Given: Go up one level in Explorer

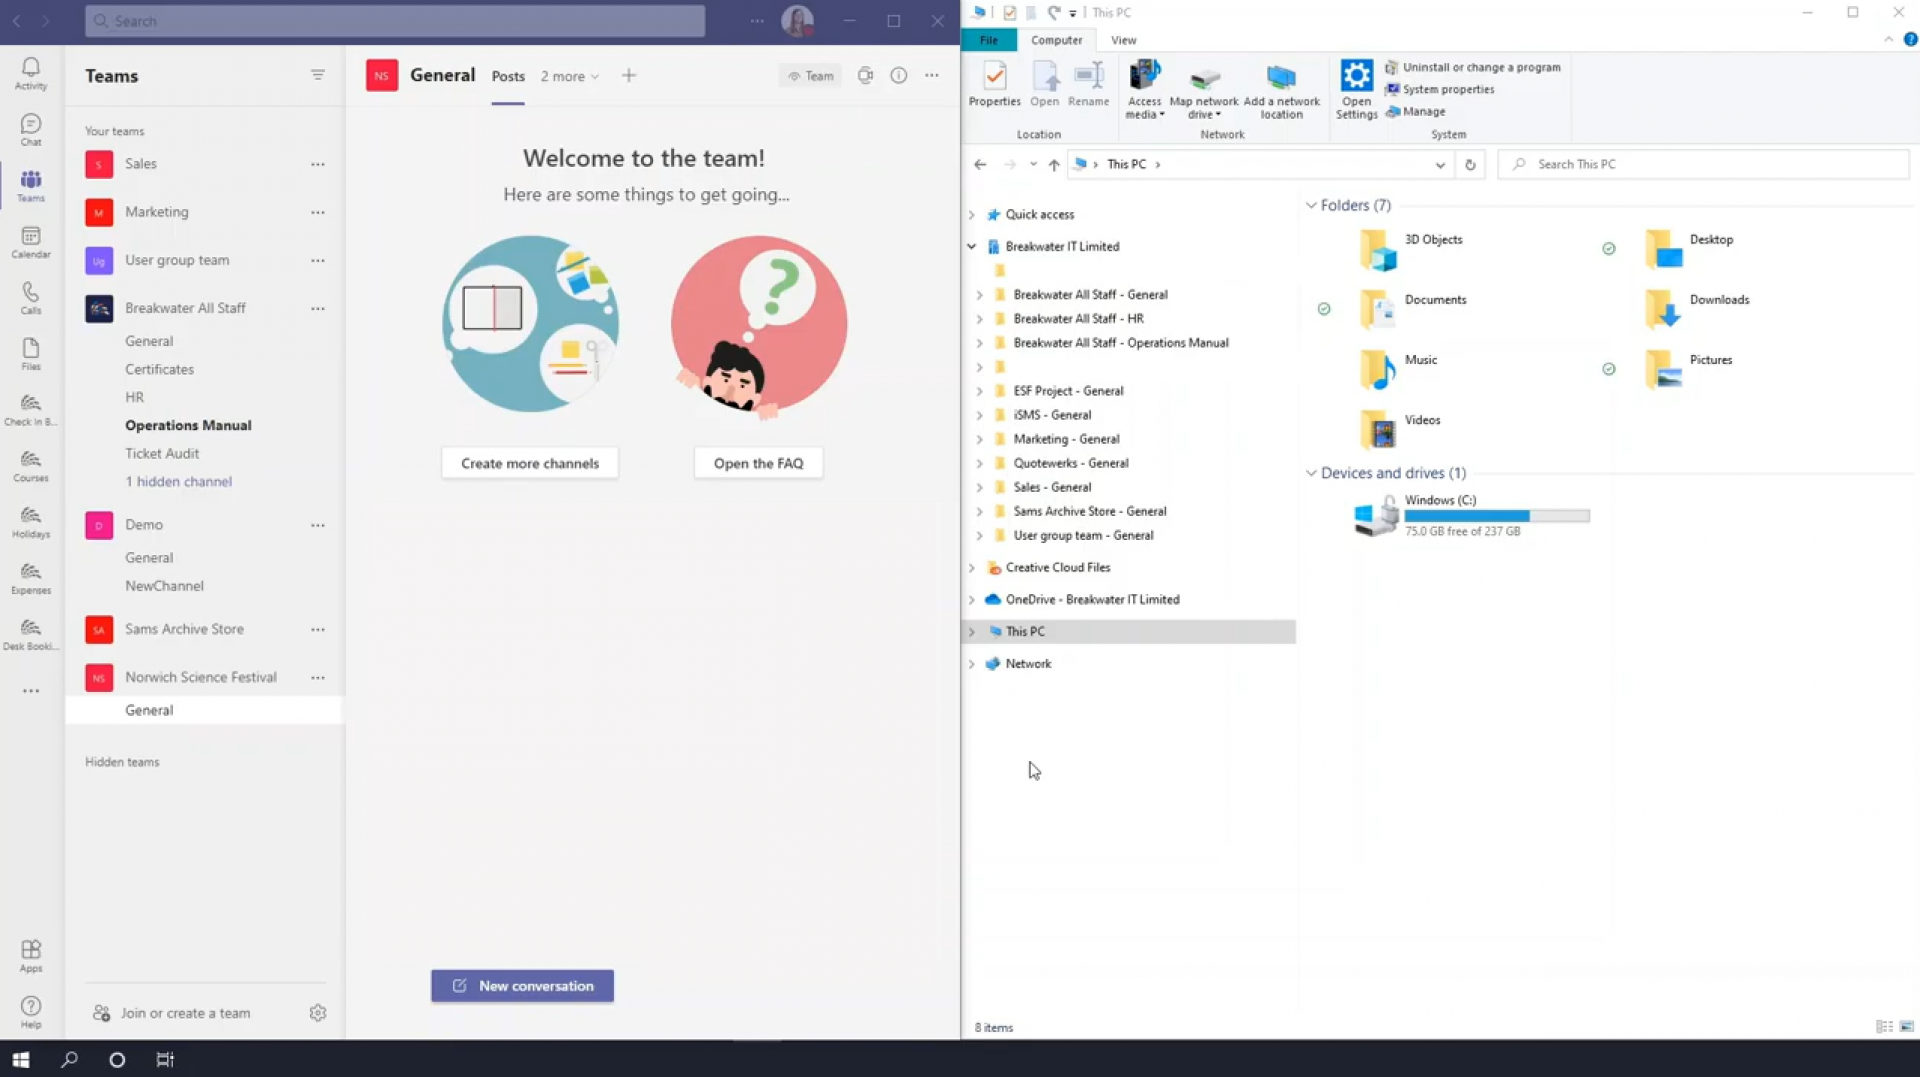Looking at the screenshot, I should point(1054,165).
